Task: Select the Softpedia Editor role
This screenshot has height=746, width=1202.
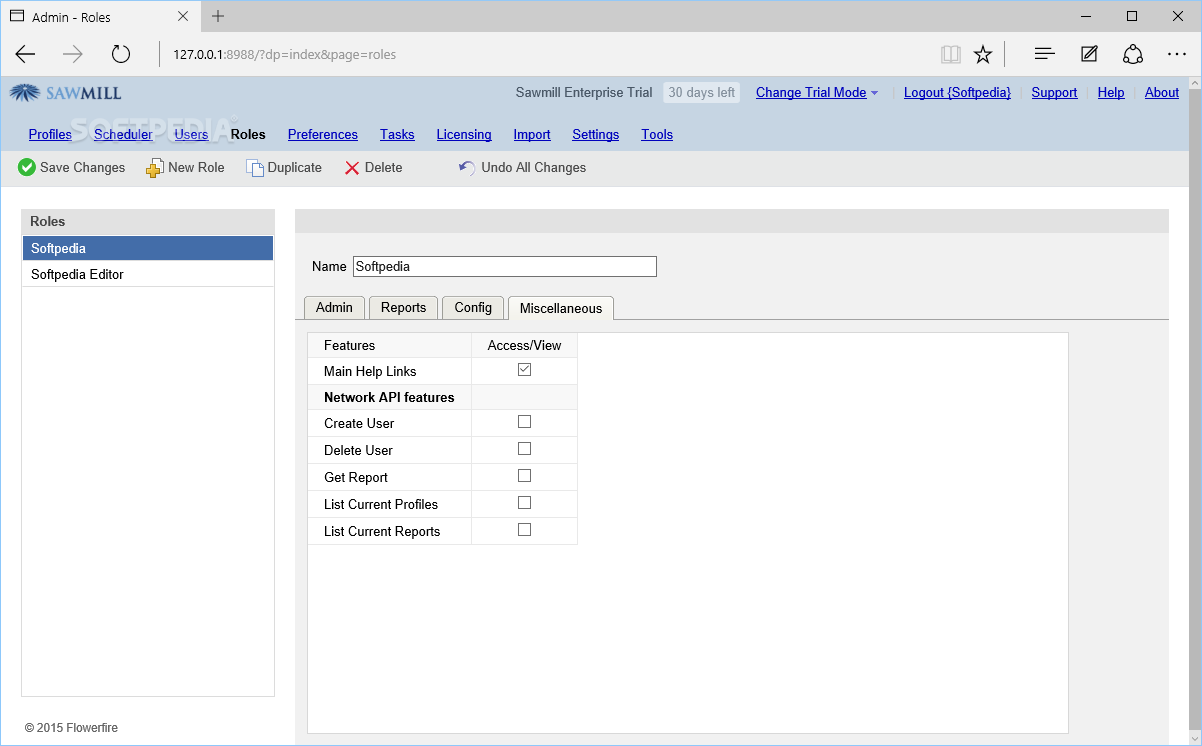Action: (148, 274)
